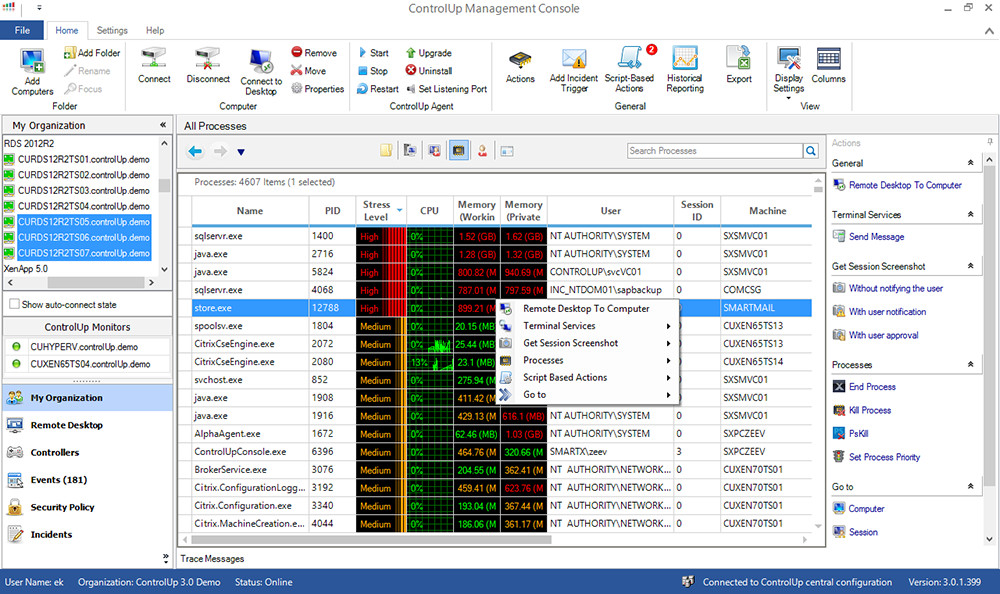This screenshot has height=594, width=1000.
Task: Upgrade the ControlUp Agent
Action: [x=429, y=53]
